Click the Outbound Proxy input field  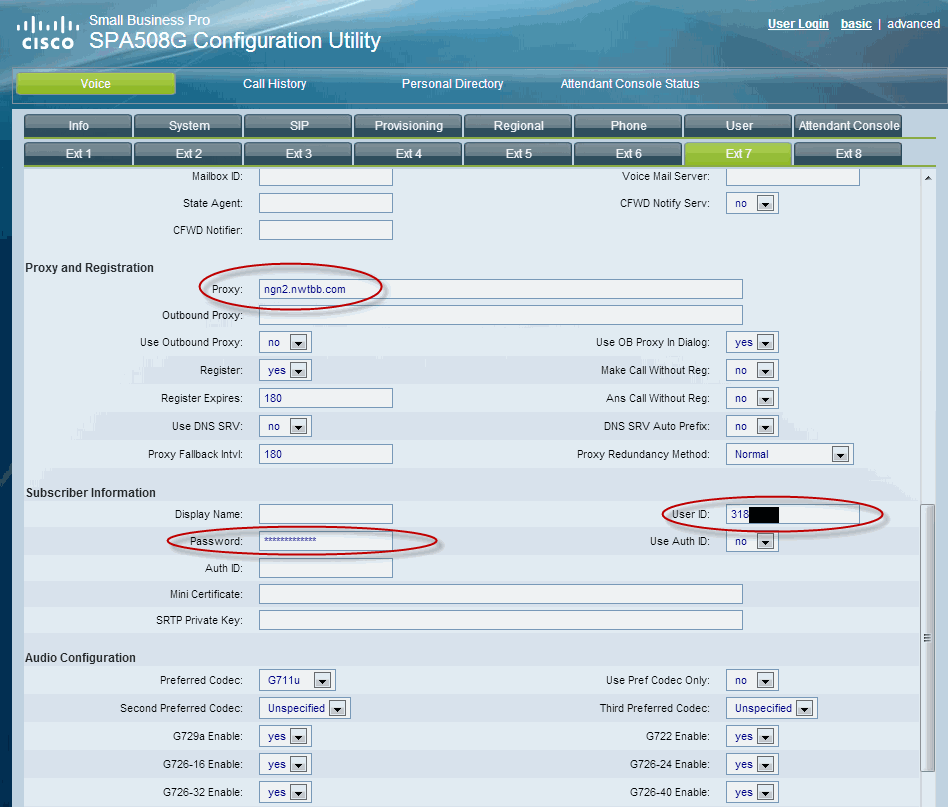tap(501, 315)
